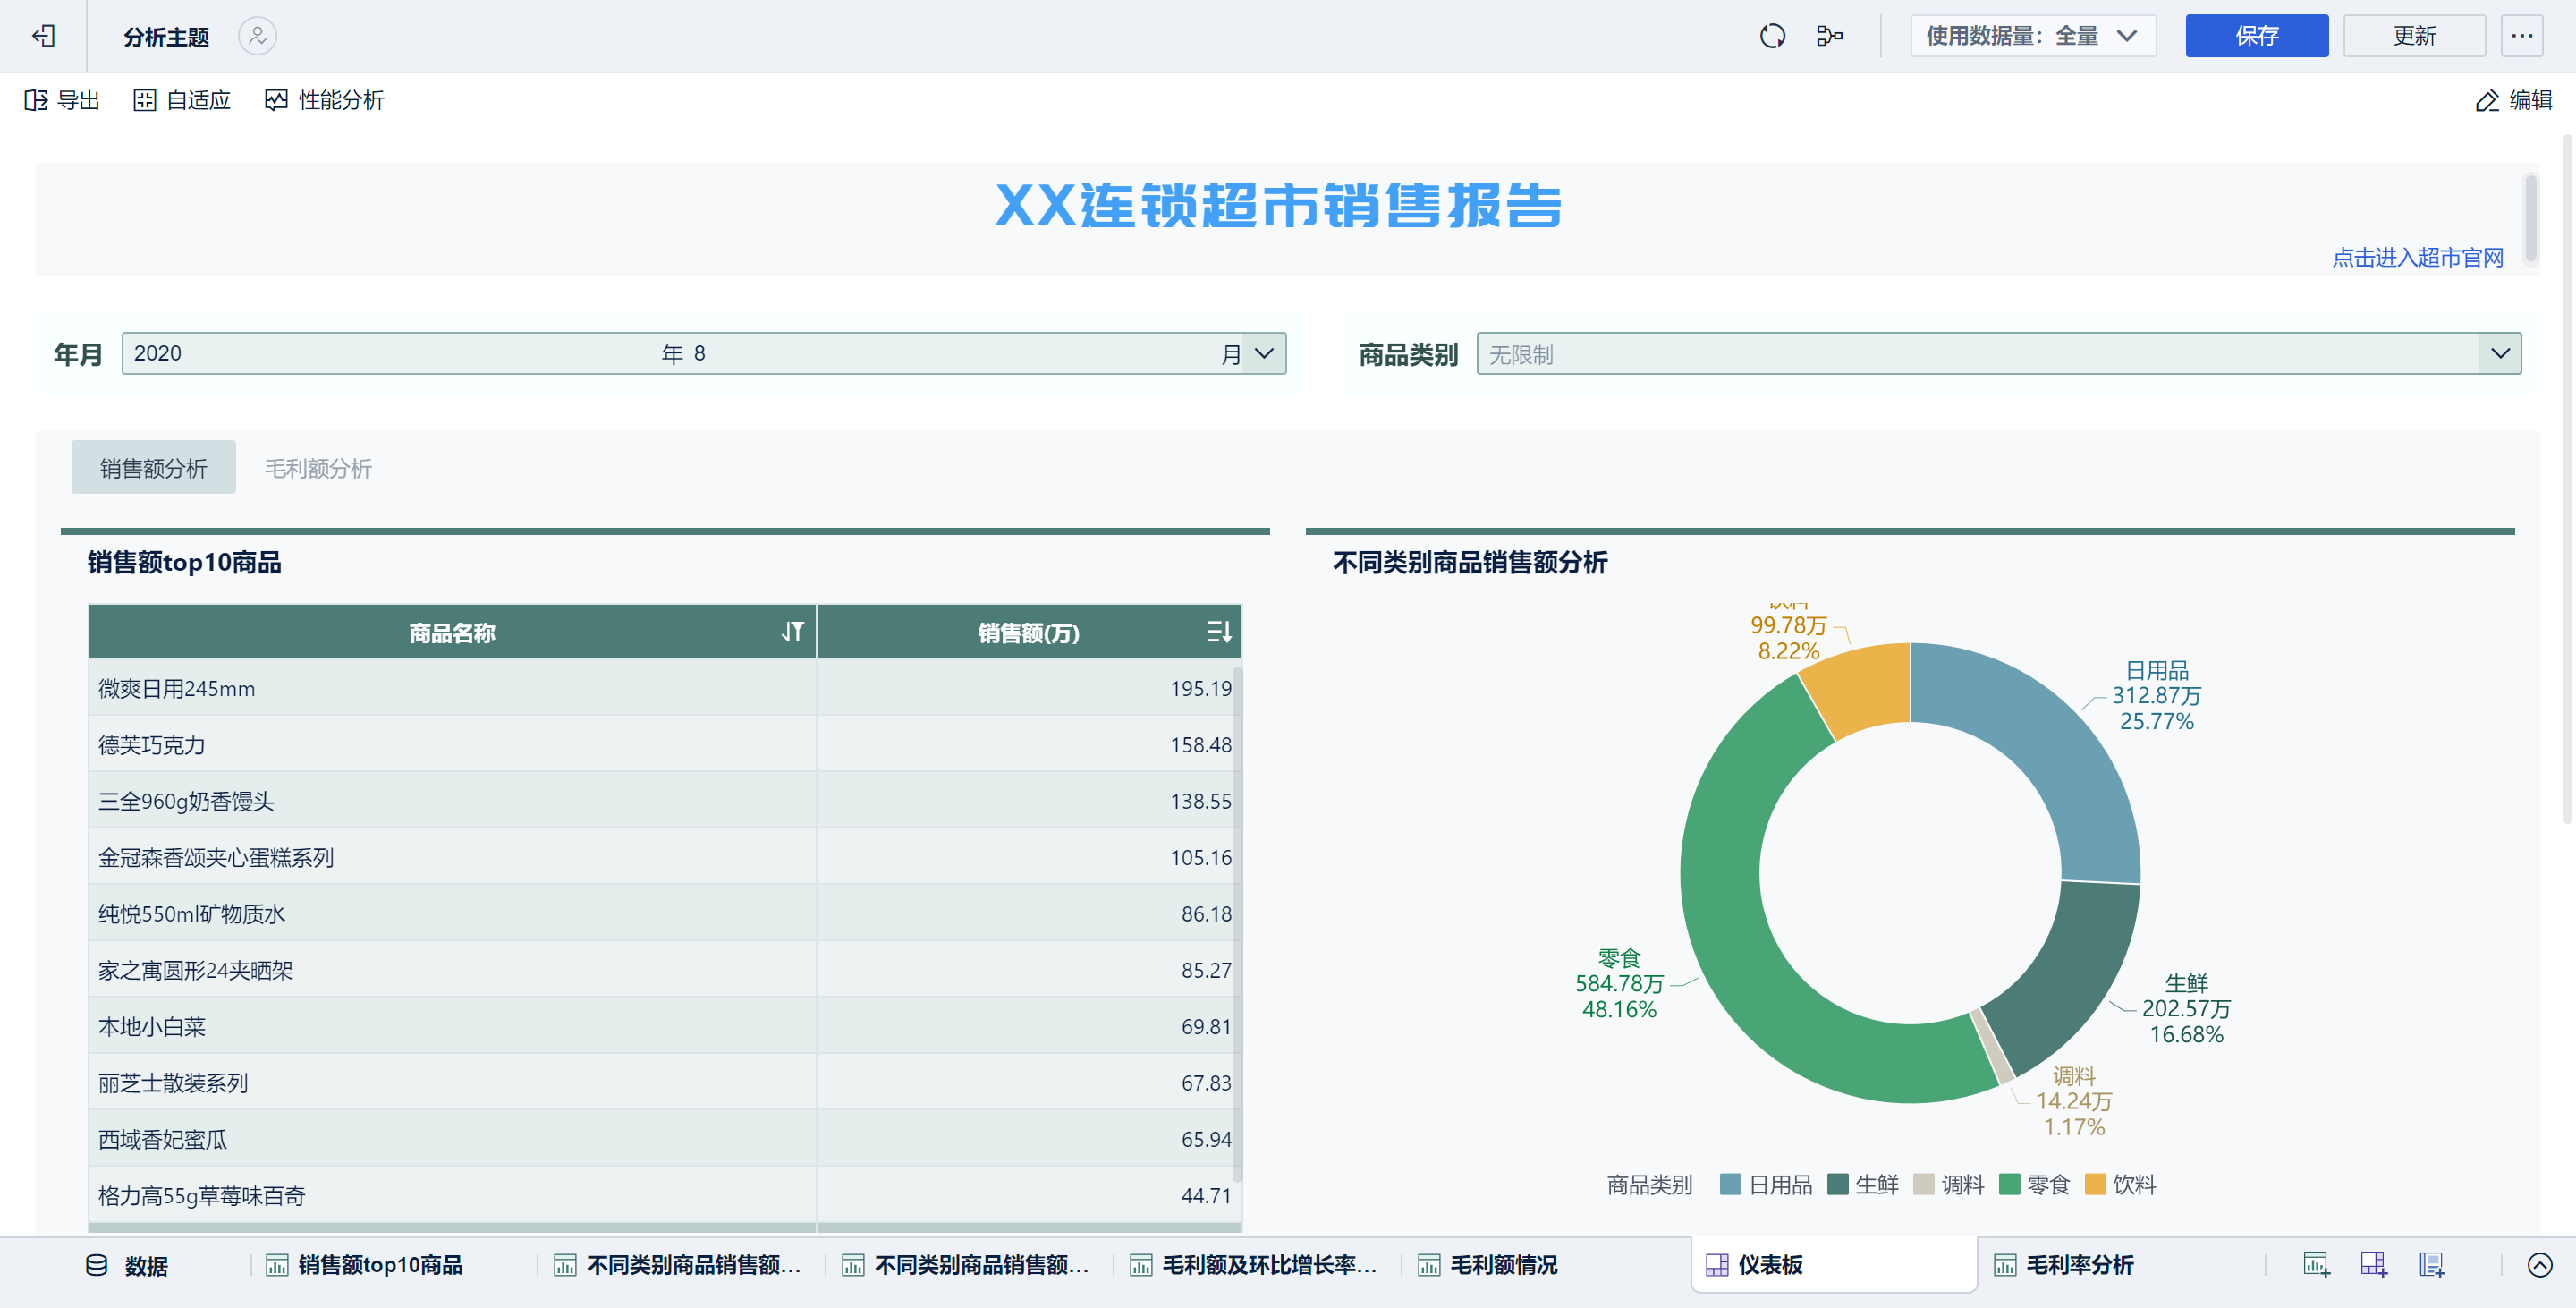Select the row 本地小白菜
Screen dimensions: 2576x1308
click(x=665, y=1026)
